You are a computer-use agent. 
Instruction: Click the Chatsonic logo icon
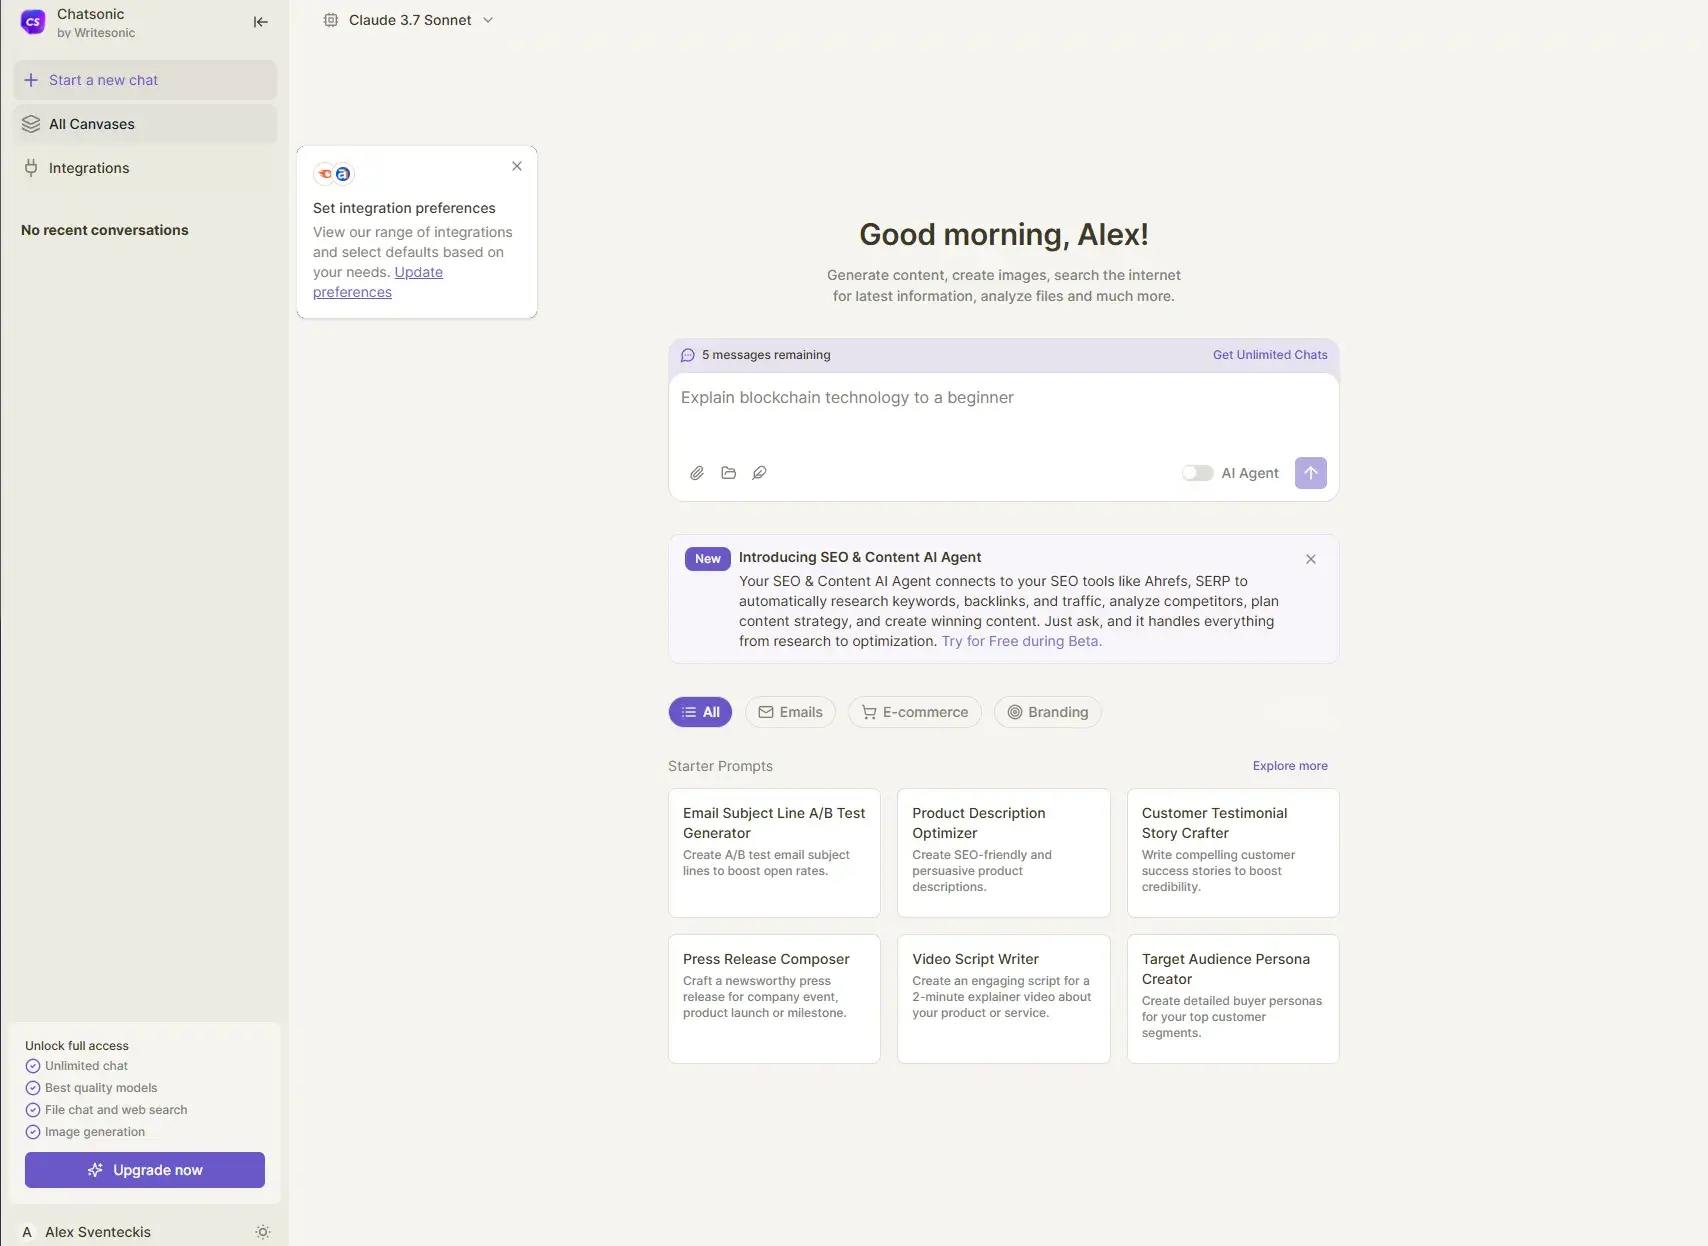click(33, 22)
